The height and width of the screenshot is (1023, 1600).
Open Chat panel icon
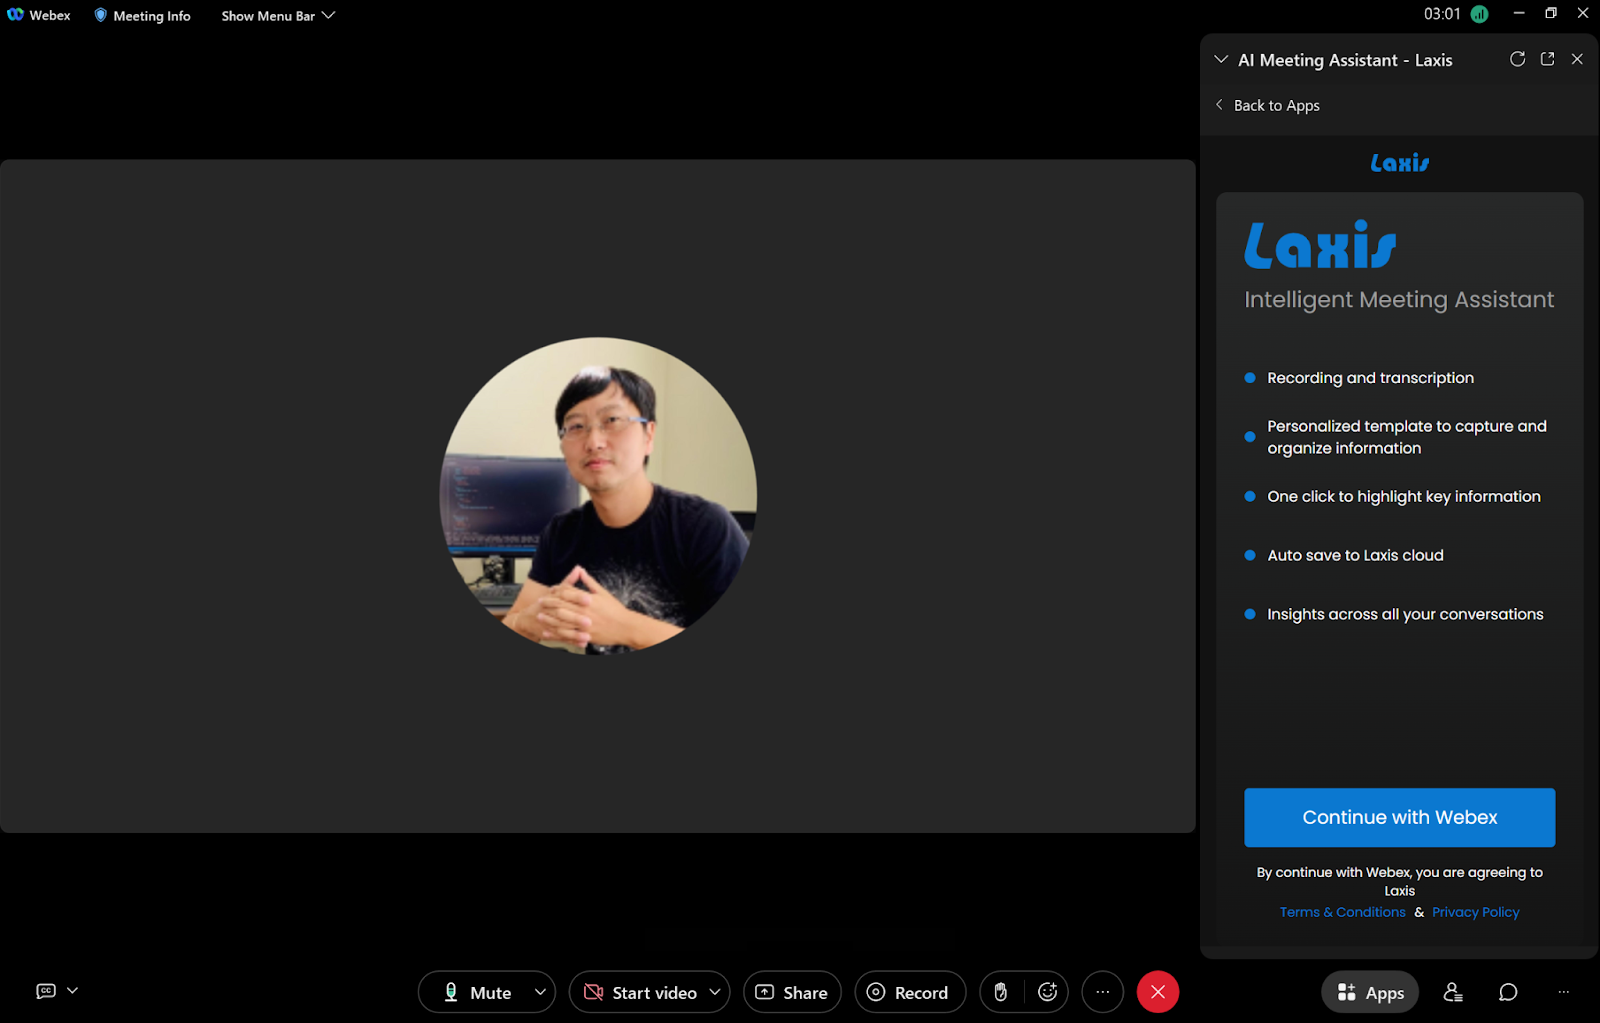pos(1508,992)
